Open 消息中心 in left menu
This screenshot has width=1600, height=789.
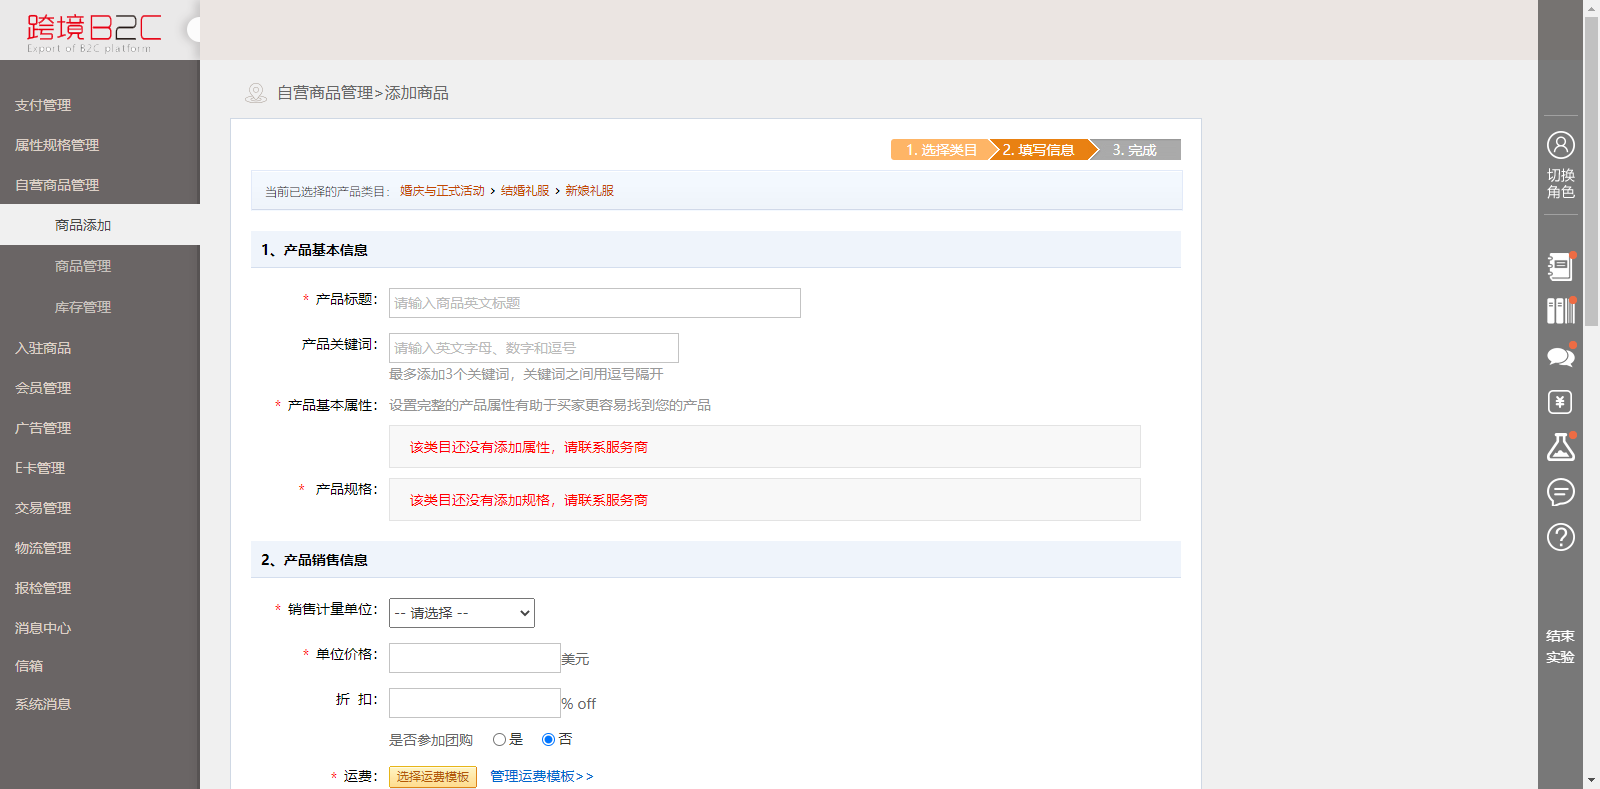(43, 628)
